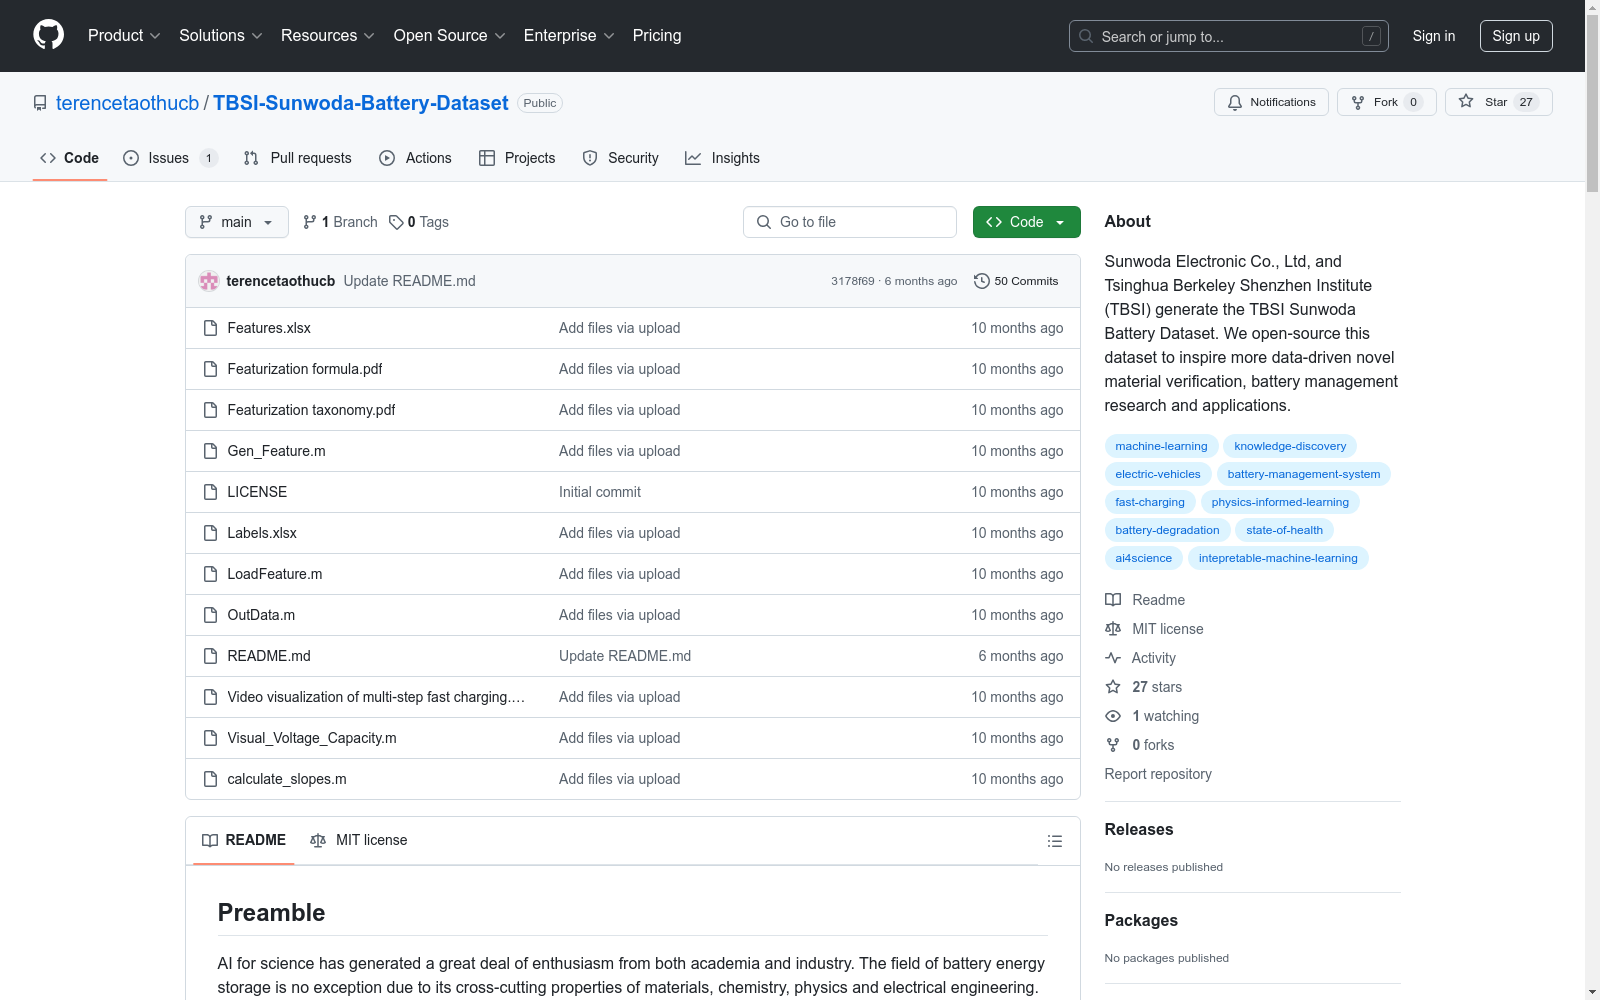Image resolution: width=1600 pixels, height=1000 pixels.
Task: Click the eye icon beside watching
Action: [x=1113, y=716]
